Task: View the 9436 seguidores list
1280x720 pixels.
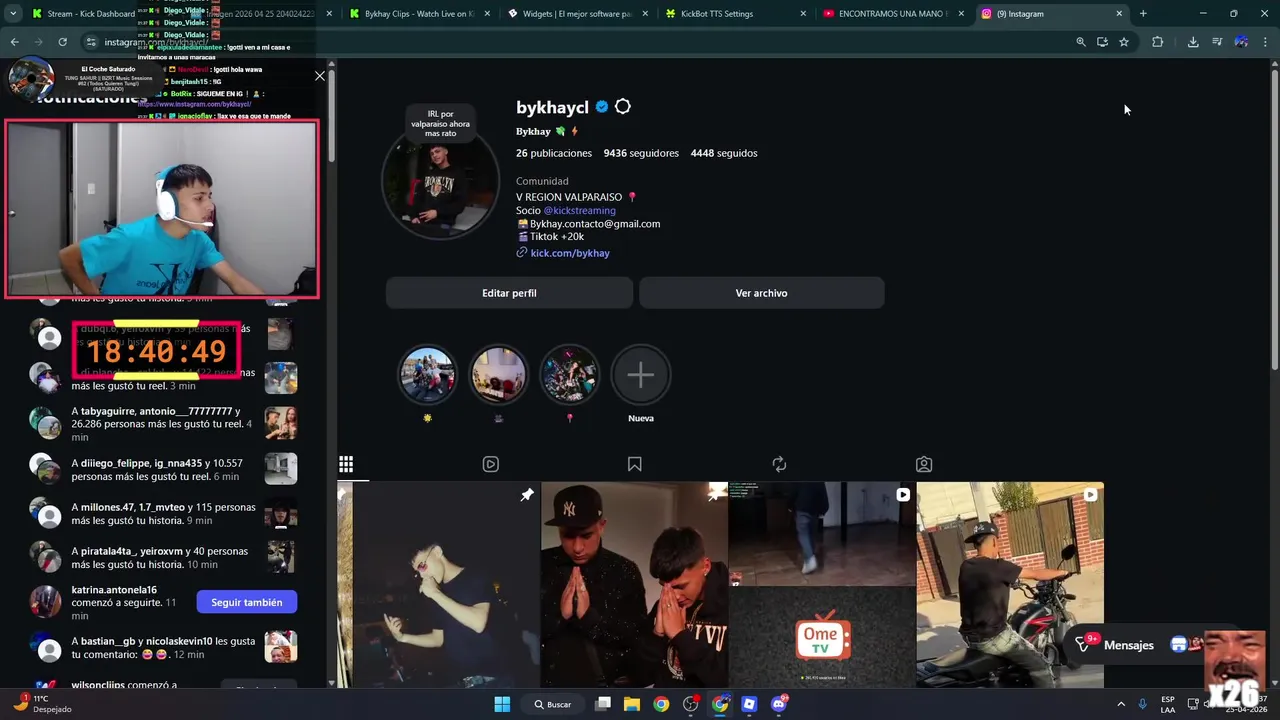Action: click(641, 153)
